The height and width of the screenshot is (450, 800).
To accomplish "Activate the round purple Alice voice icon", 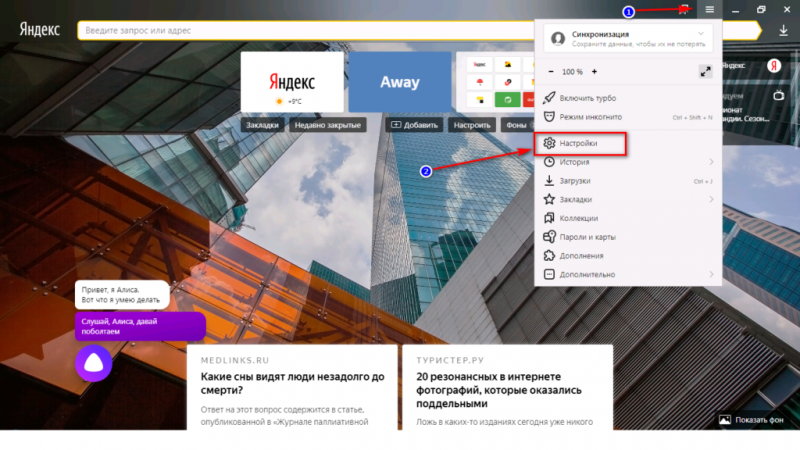I will point(93,363).
